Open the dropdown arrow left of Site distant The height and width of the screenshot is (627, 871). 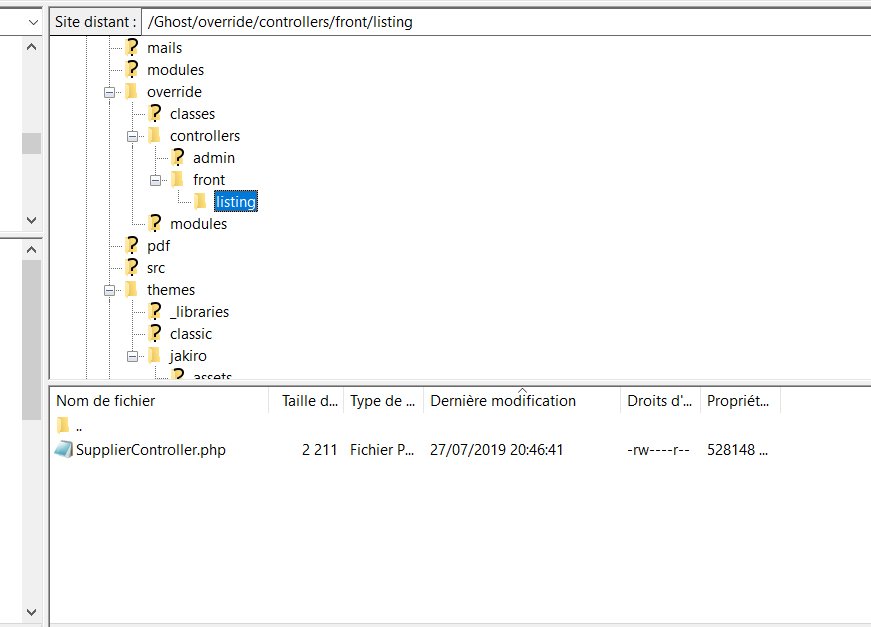pyautogui.click(x=33, y=22)
